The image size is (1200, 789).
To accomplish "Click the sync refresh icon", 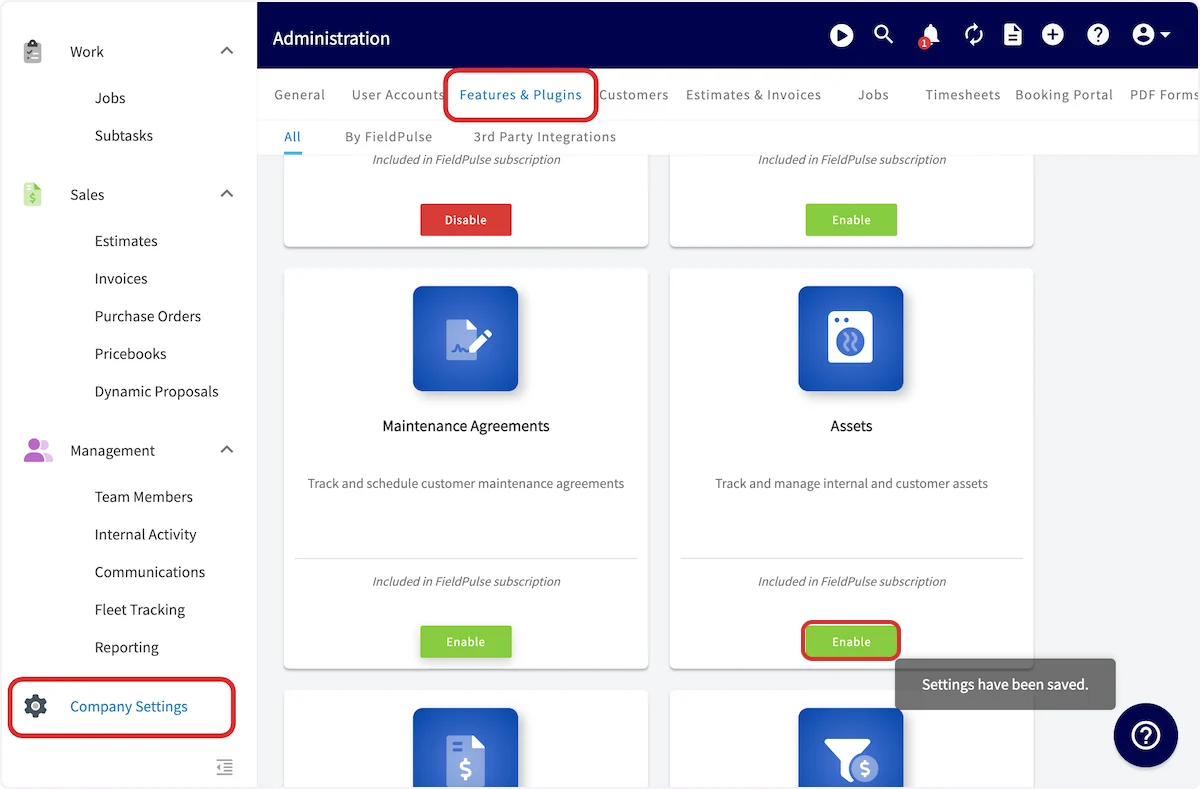I will [974, 36].
